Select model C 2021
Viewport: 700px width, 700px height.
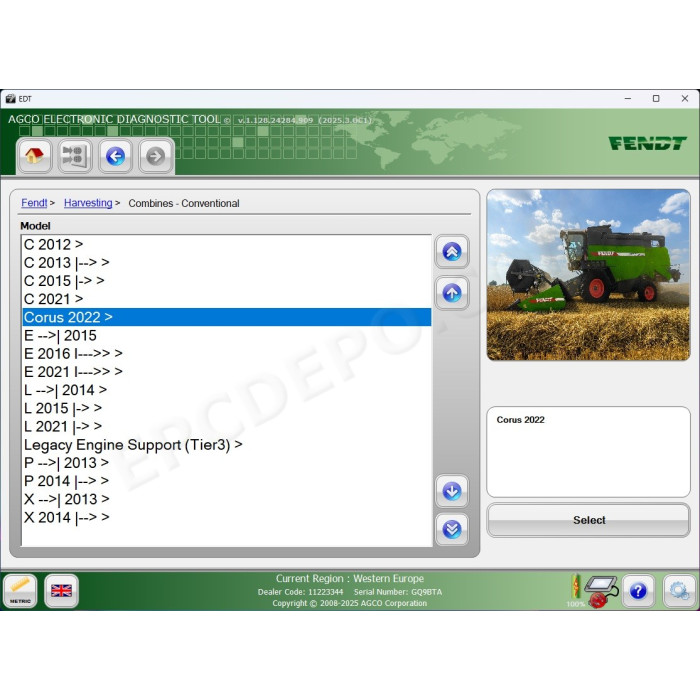[x=227, y=299]
